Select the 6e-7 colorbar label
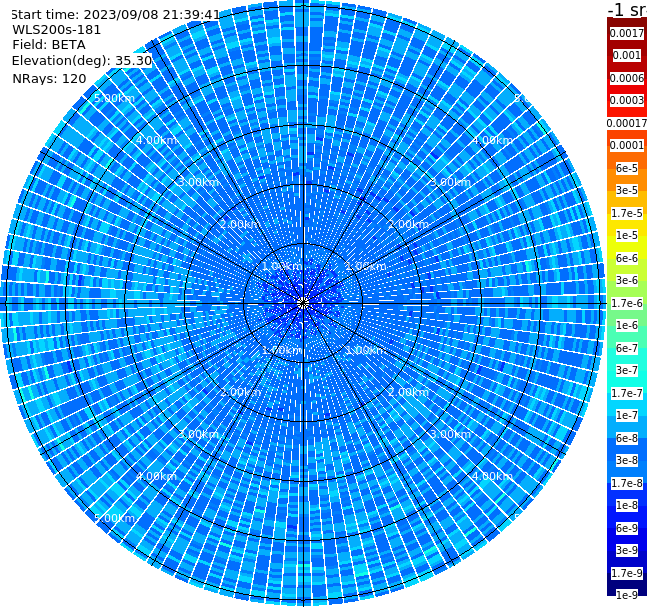The image size is (647, 607). click(x=627, y=348)
